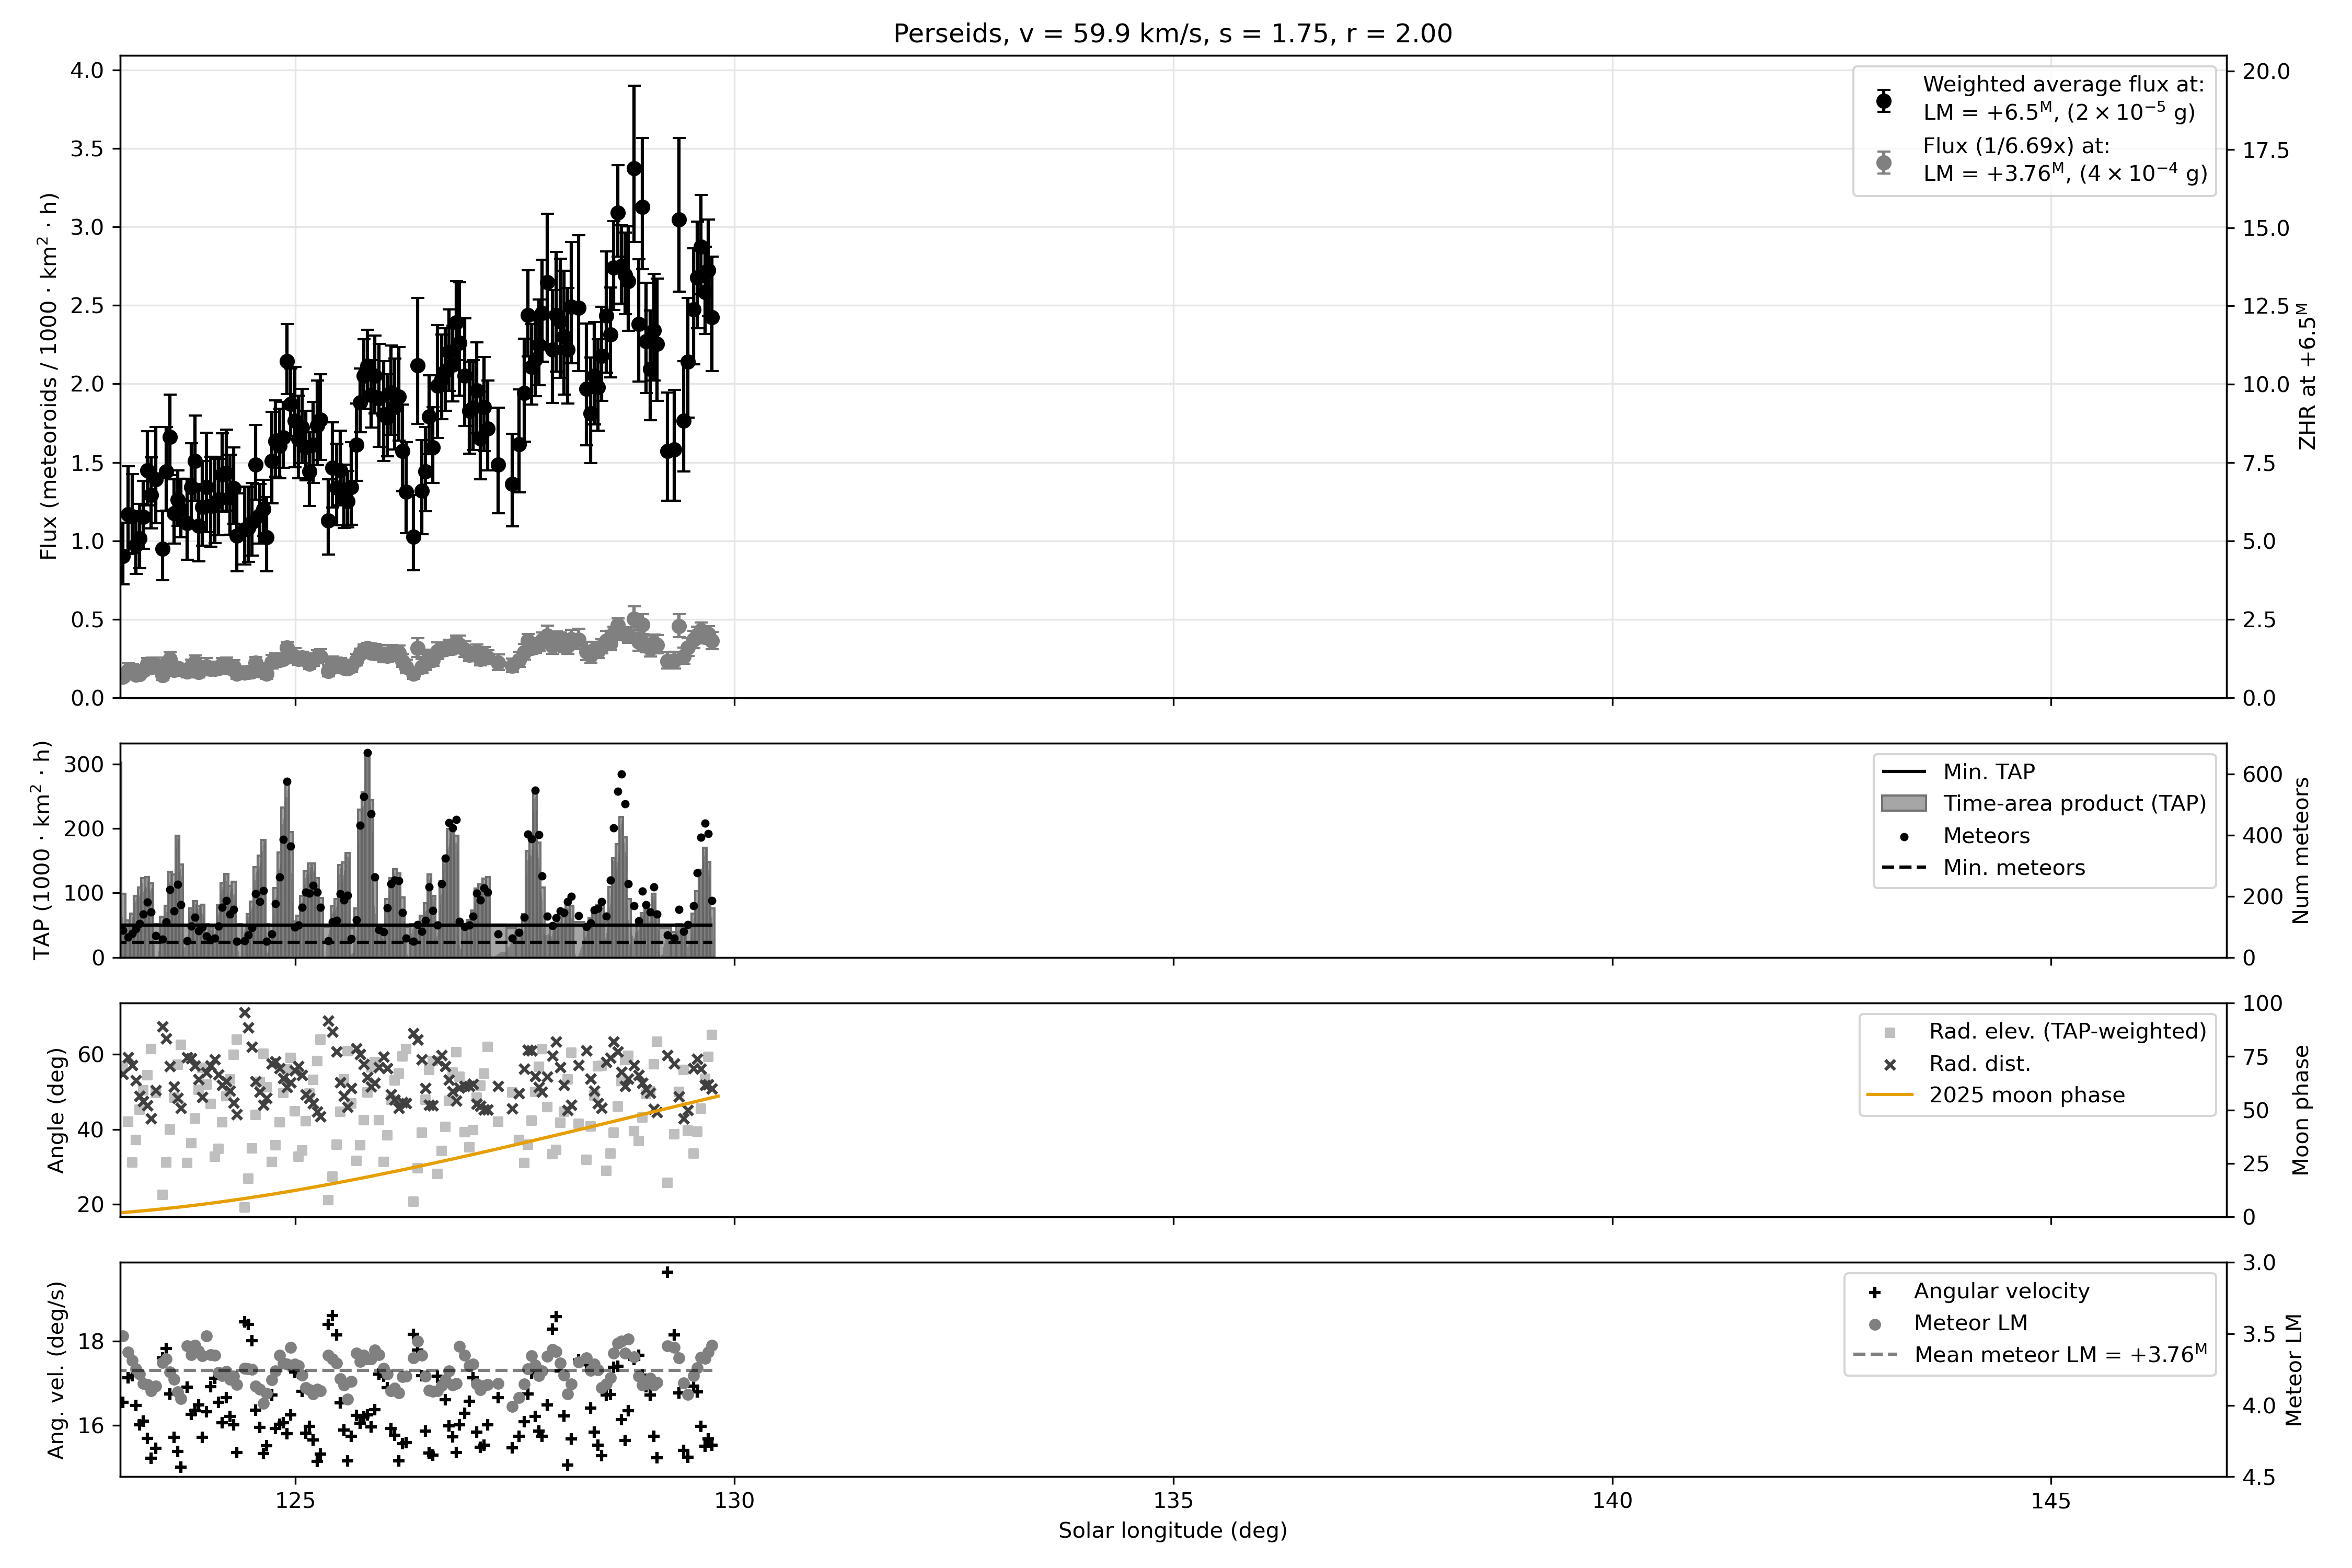Click the '3.5' flux axis tick label
Viewport: 2352px width, 1568px height.
(x=88, y=149)
